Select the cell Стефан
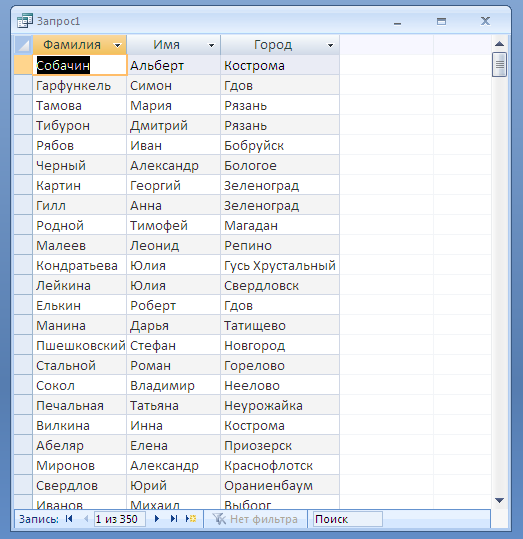523x539 pixels. tap(174, 345)
